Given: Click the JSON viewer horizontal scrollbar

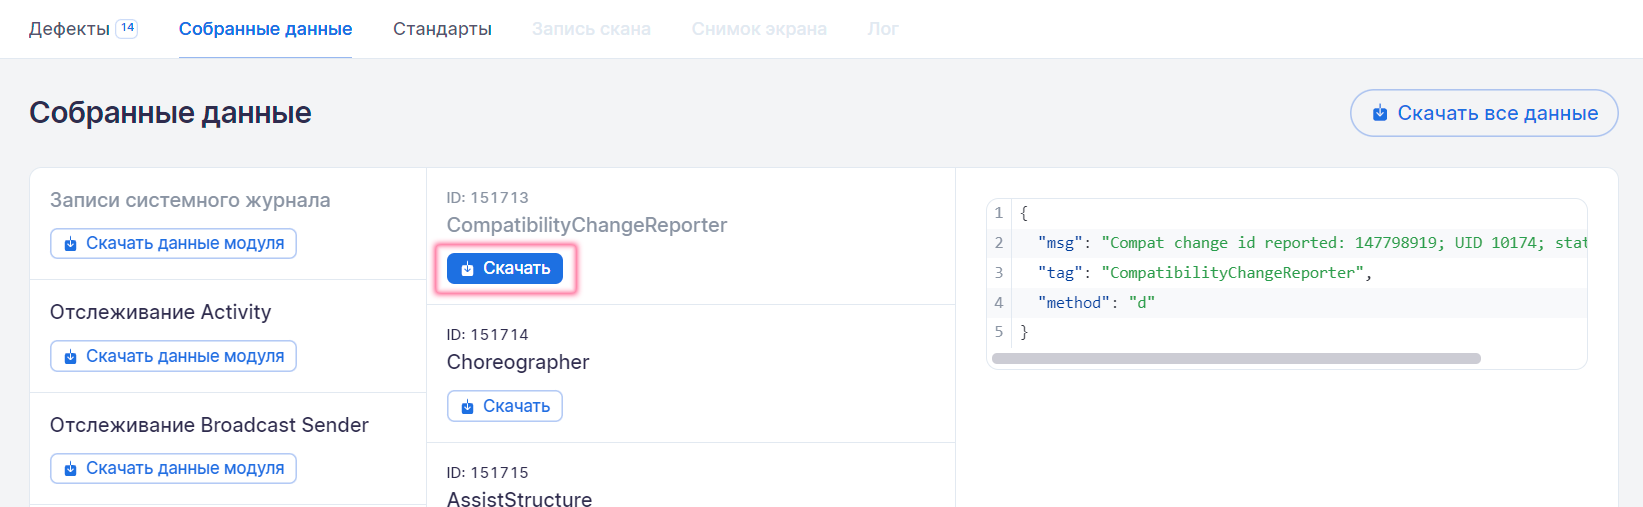Looking at the screenshot, I should point(1236,358).
